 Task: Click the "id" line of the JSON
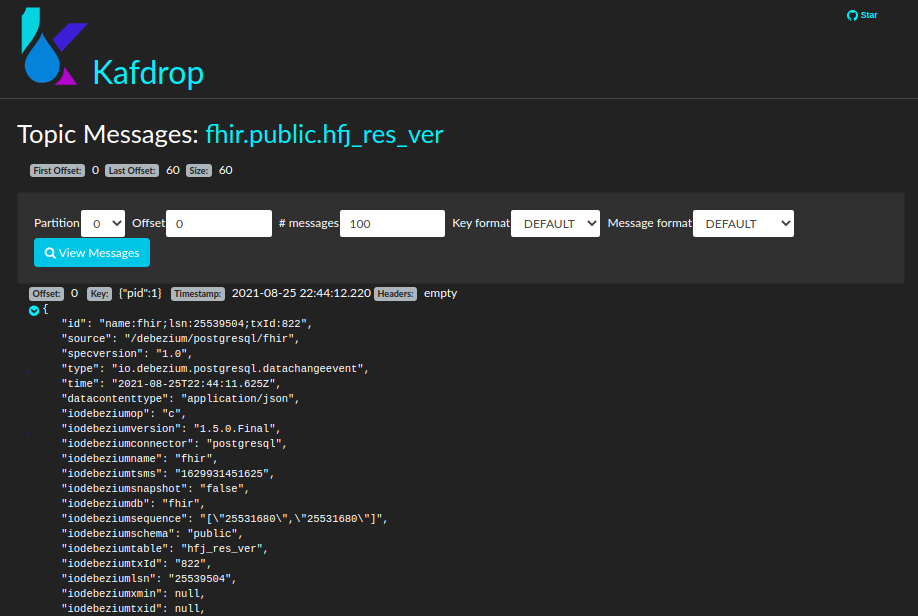pos(187,324)
